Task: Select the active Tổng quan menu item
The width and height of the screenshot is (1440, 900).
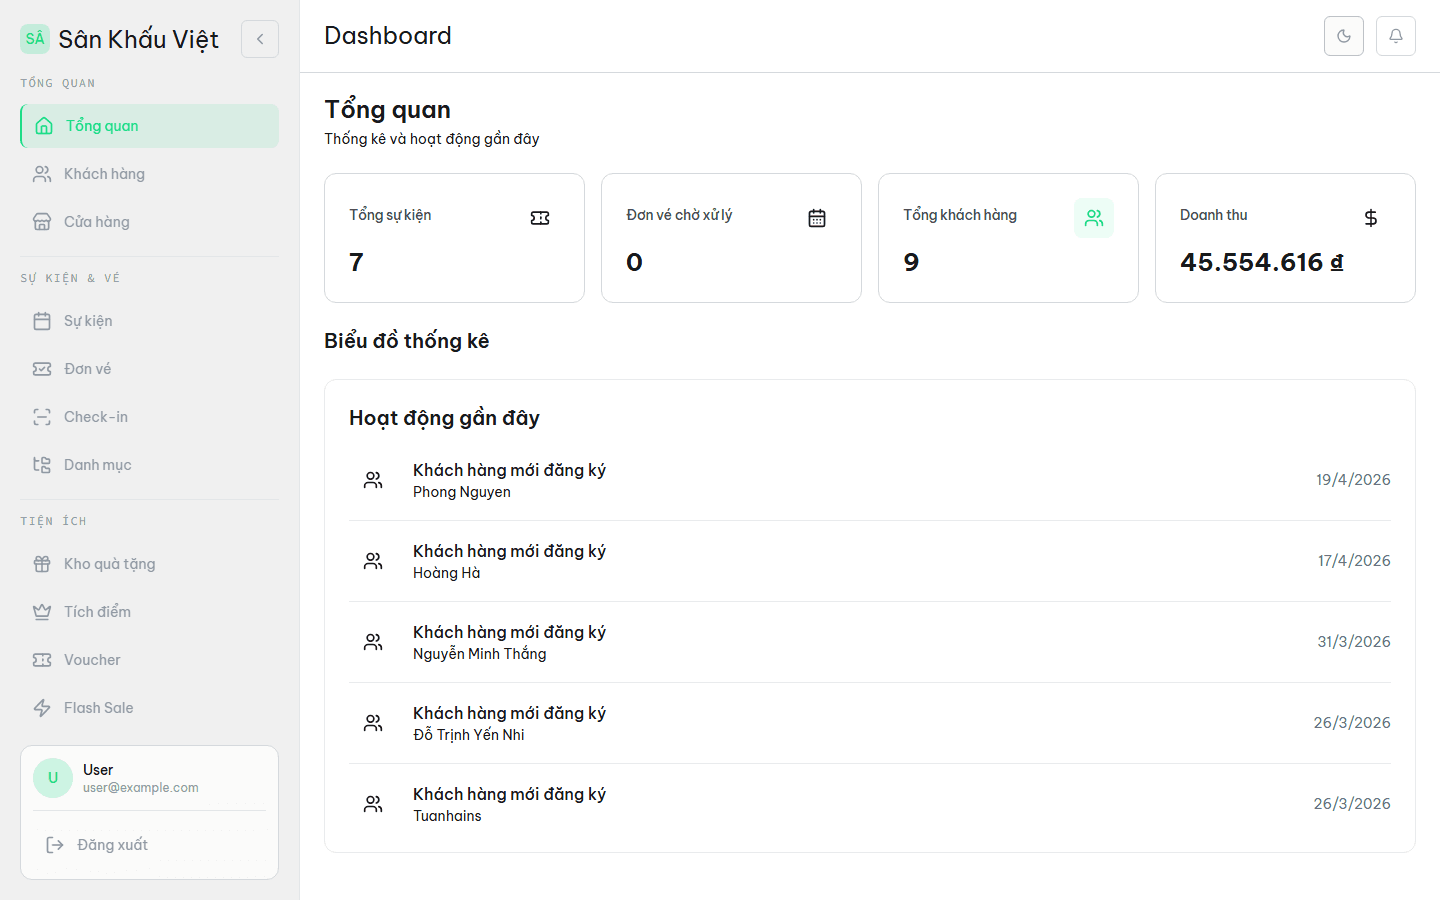Action: pos(150,126)
